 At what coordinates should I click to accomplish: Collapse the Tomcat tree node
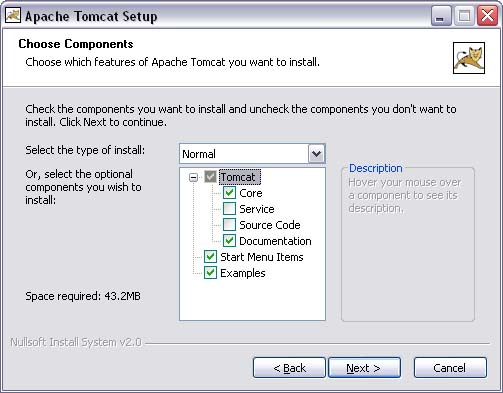193,177
